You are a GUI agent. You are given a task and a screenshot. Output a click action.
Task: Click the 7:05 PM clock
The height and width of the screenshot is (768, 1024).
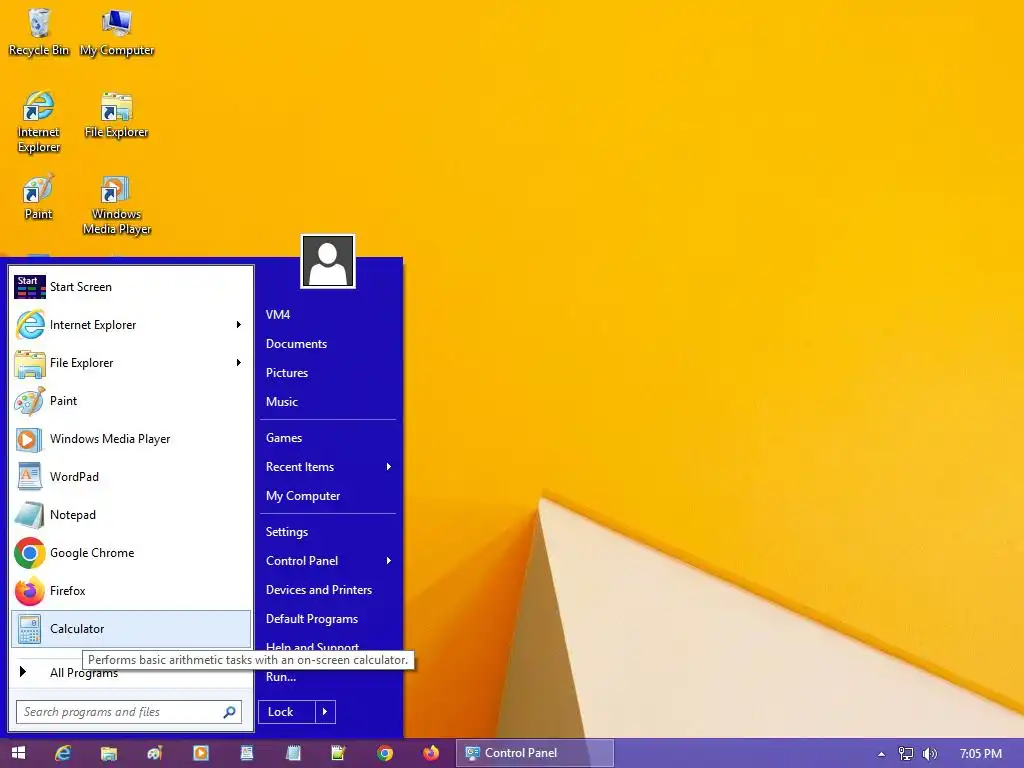coord(981,754)
